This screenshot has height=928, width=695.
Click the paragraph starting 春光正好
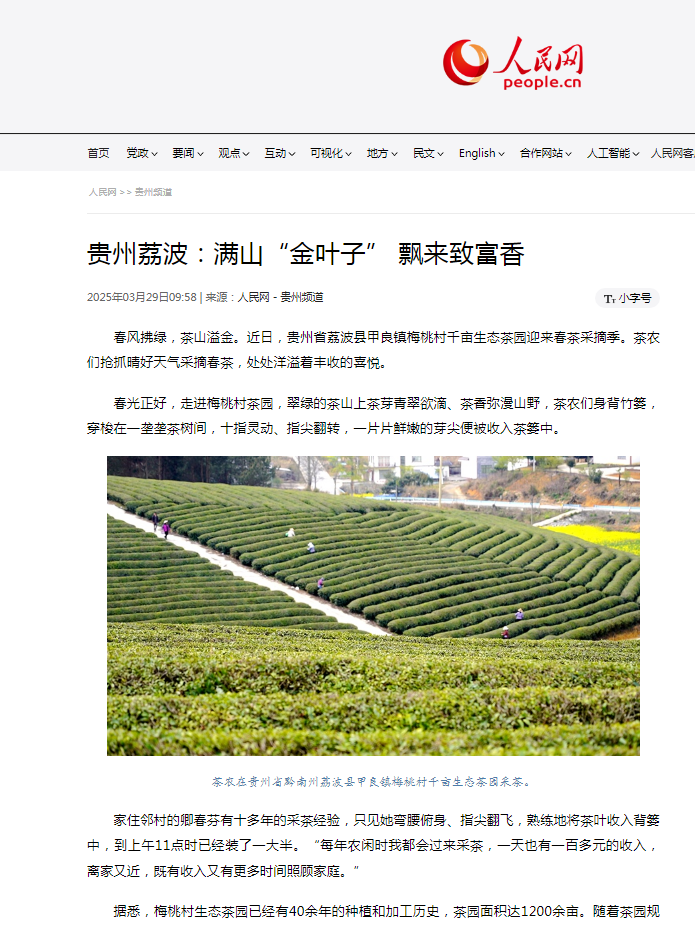[x=373, y=416]
